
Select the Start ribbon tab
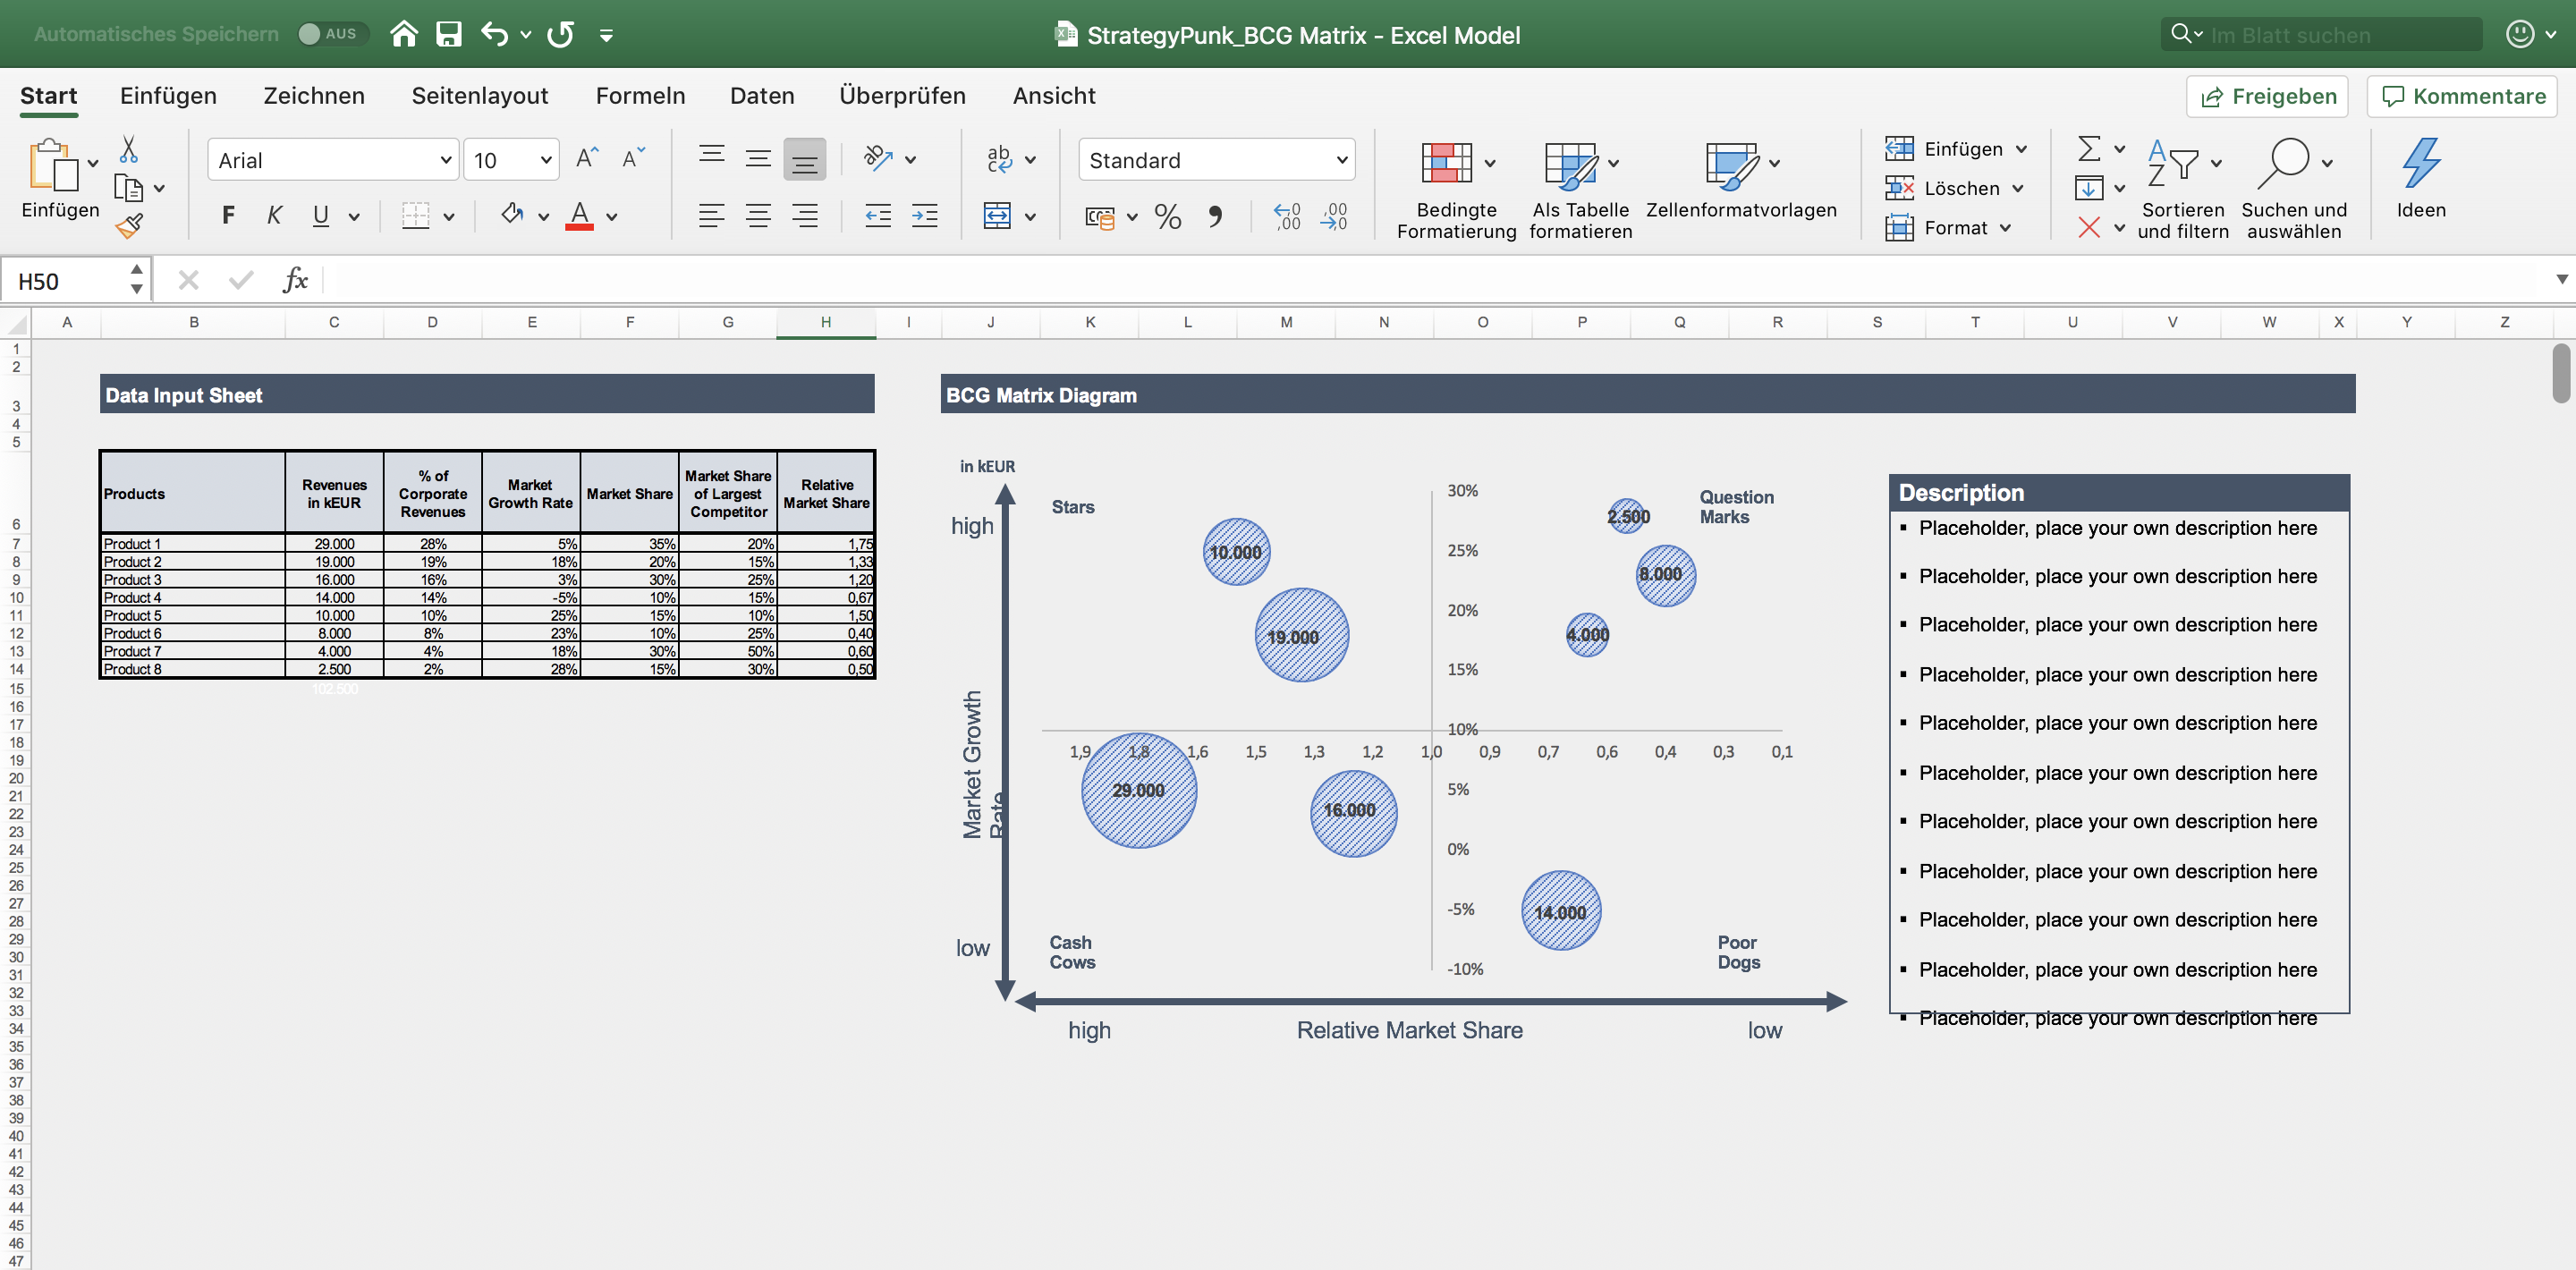coord(49,96)
